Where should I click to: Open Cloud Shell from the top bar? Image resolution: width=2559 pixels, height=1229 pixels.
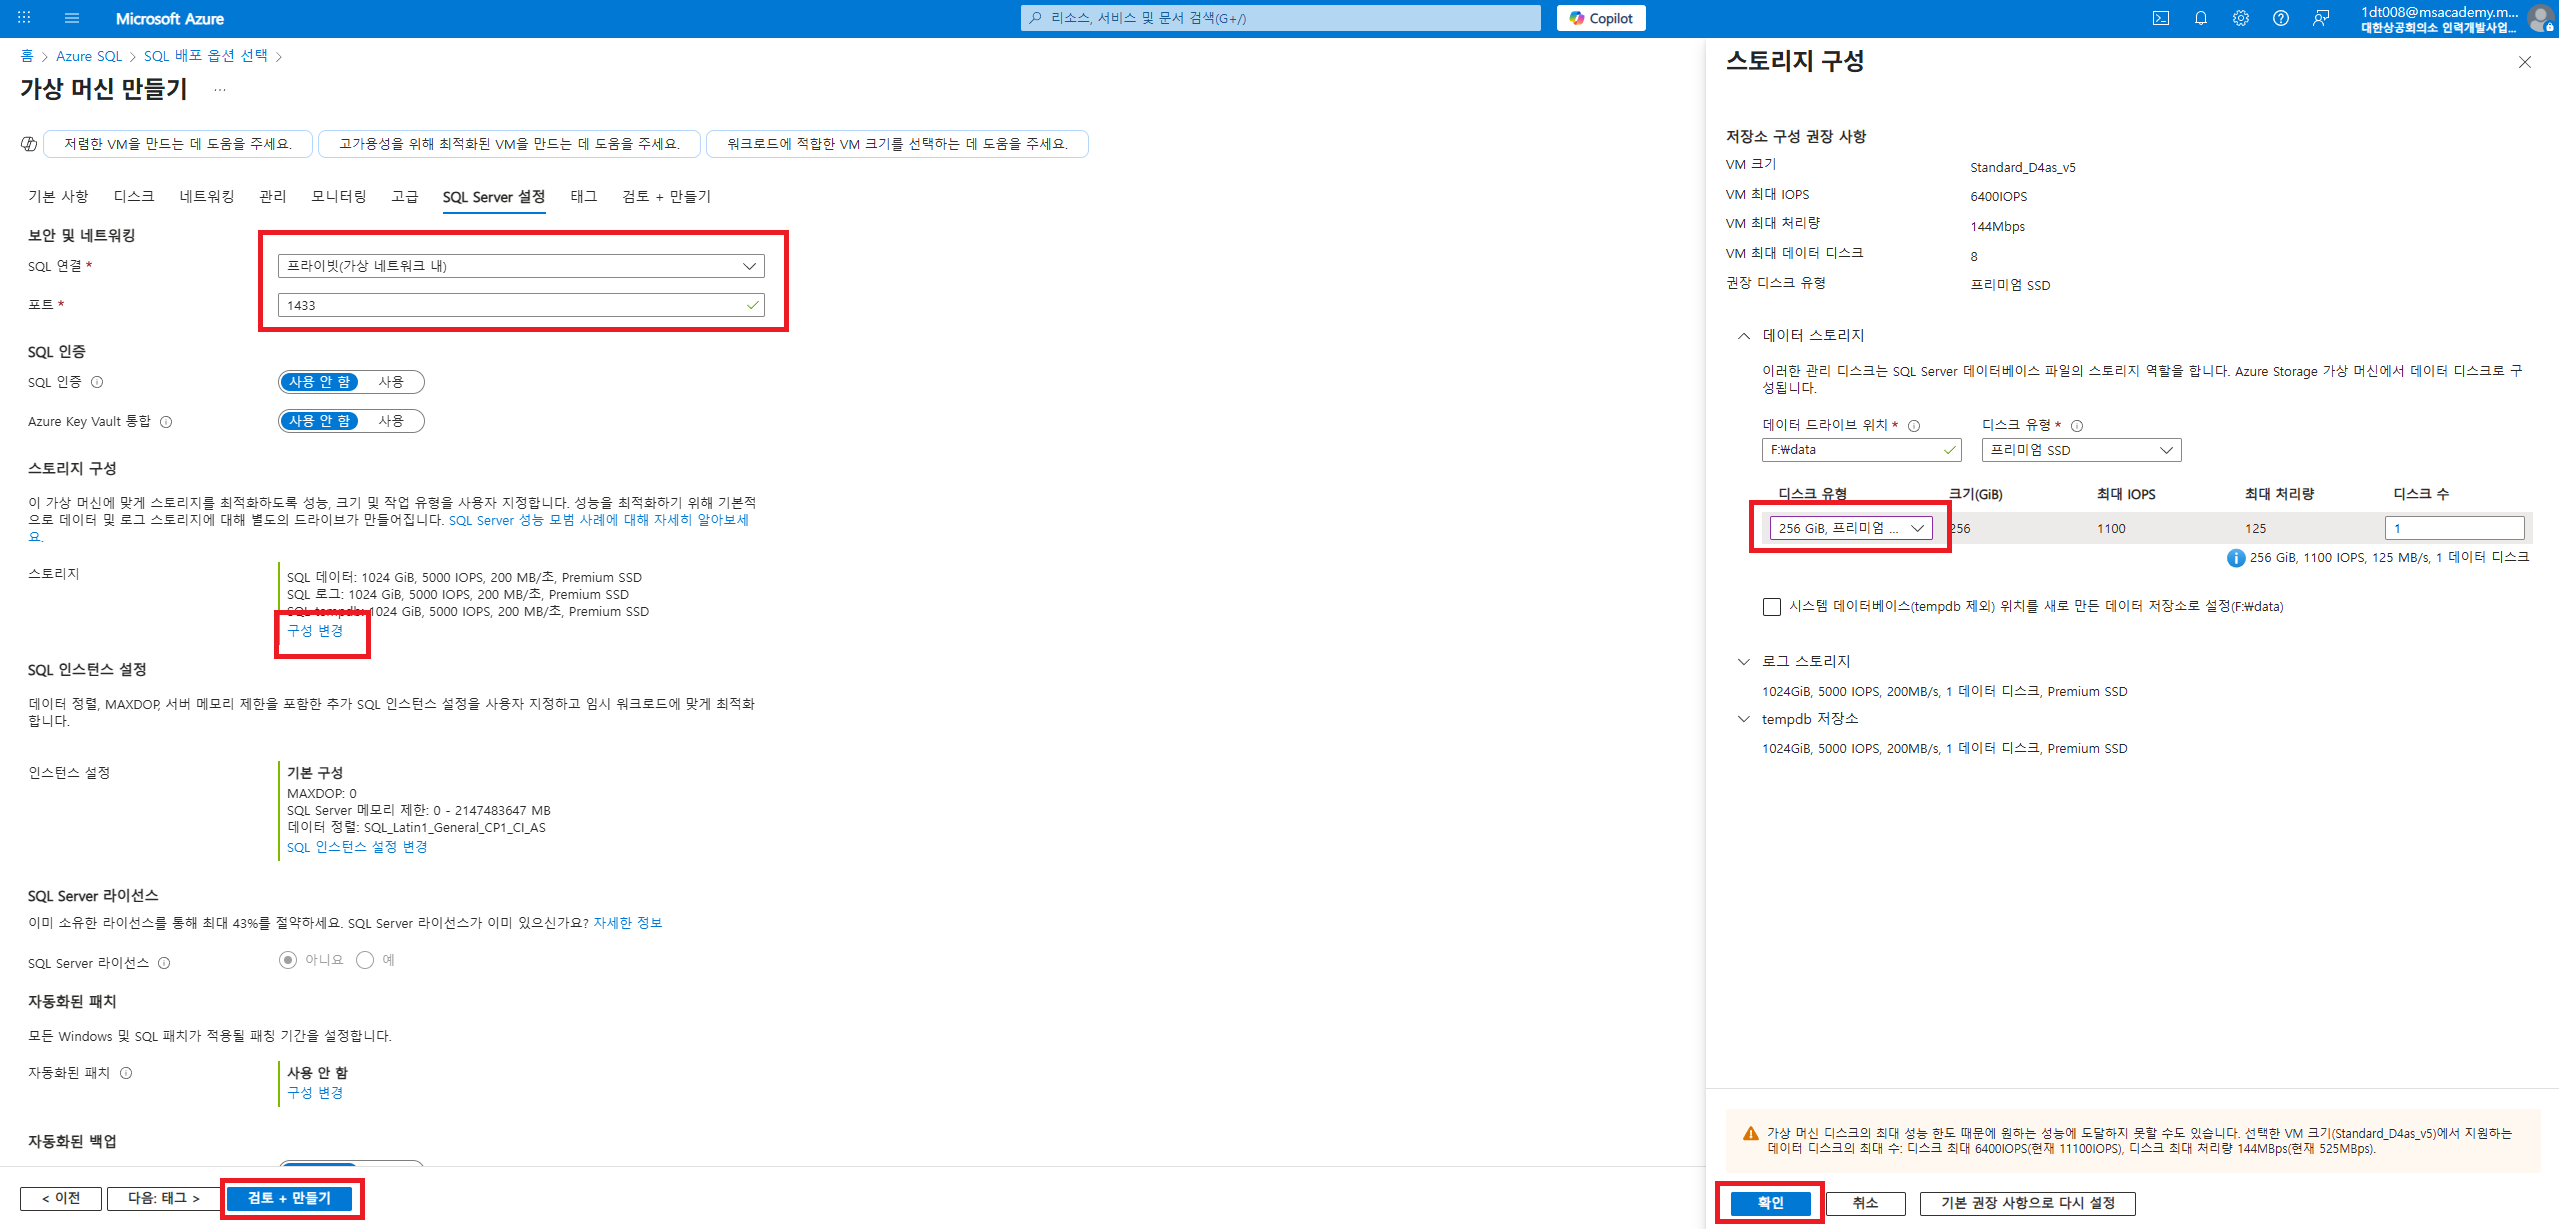coord(2161,18)
